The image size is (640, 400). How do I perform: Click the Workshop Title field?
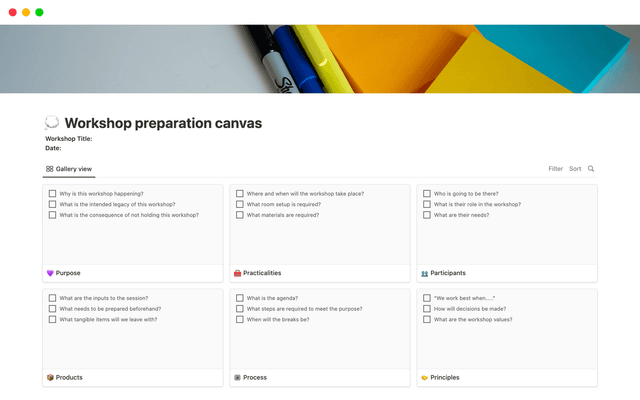pos(69,139)
